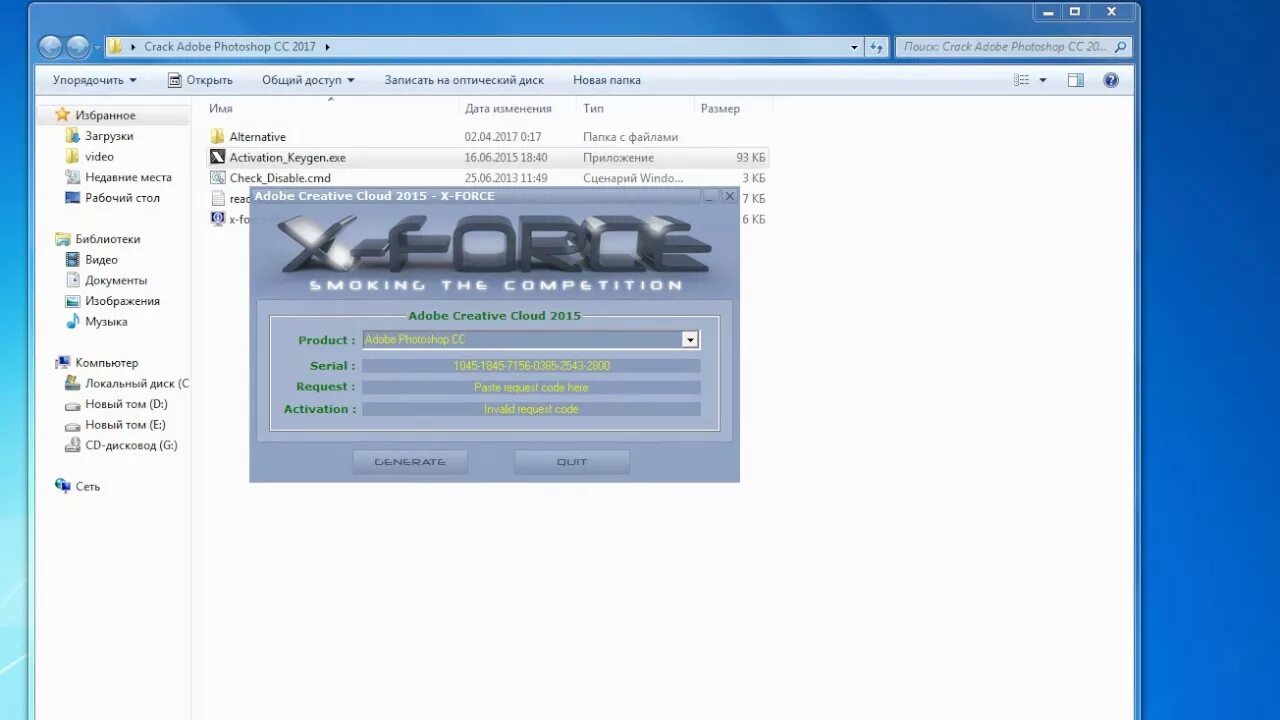Open Новый том (E:) drive
This screenshot has width=1280, height=720.
(125, 425)
